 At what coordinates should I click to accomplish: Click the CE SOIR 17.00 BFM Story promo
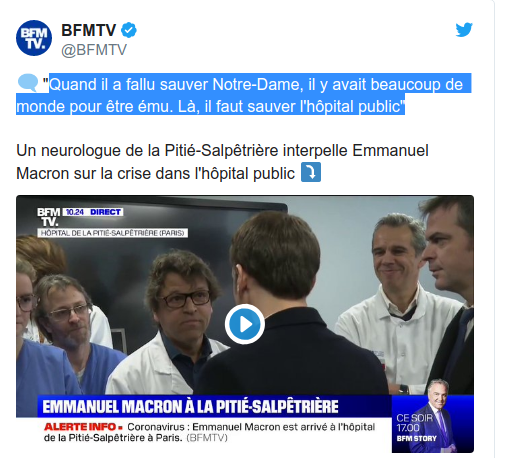(433, 424)
